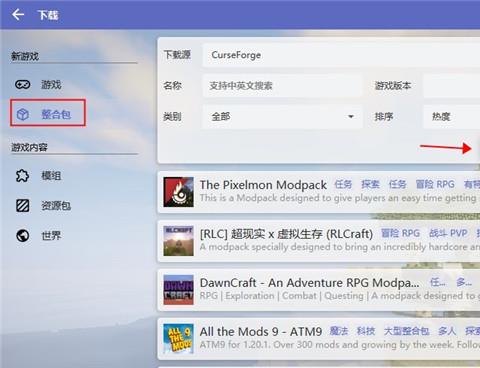Open the RLCraft modpack entry
480x368 pixels.
coord(319,241)
